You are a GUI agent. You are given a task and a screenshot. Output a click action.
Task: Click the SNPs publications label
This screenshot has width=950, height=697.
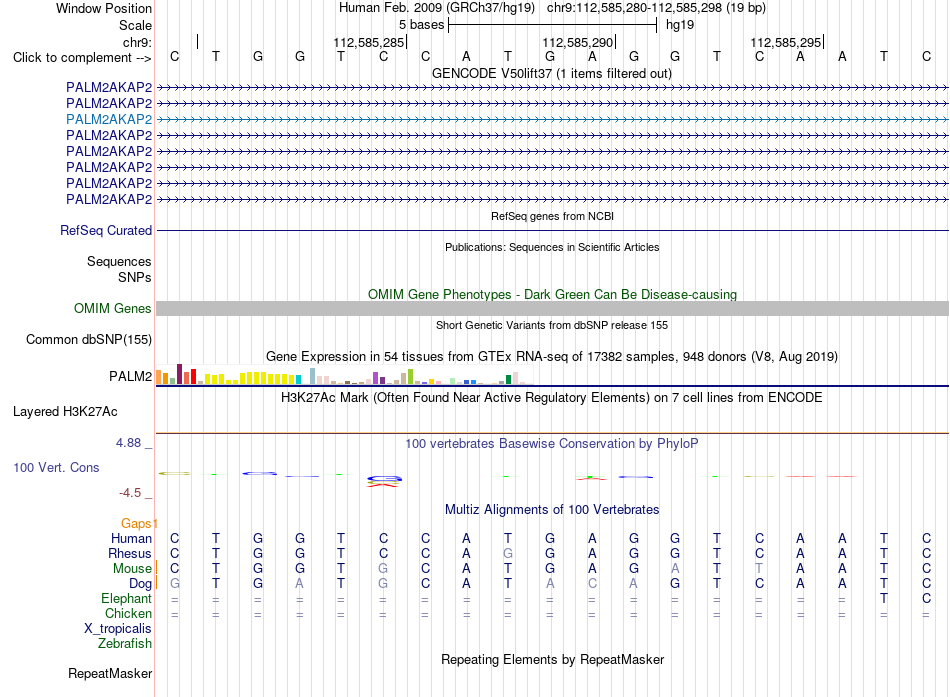coord(135,277)
